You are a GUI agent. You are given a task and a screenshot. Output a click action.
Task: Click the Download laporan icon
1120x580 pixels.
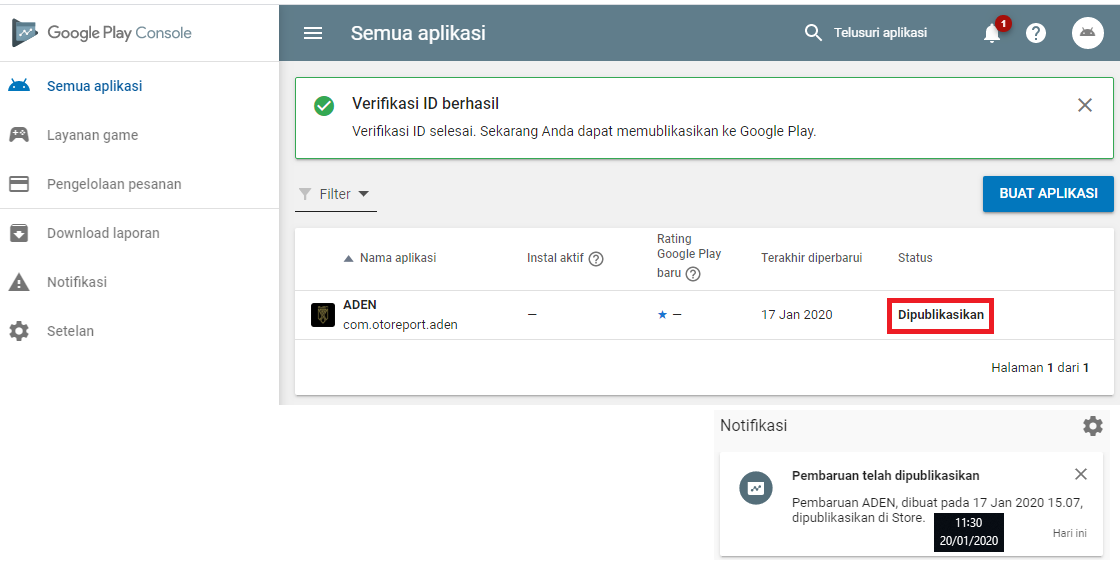coord(19,233)
